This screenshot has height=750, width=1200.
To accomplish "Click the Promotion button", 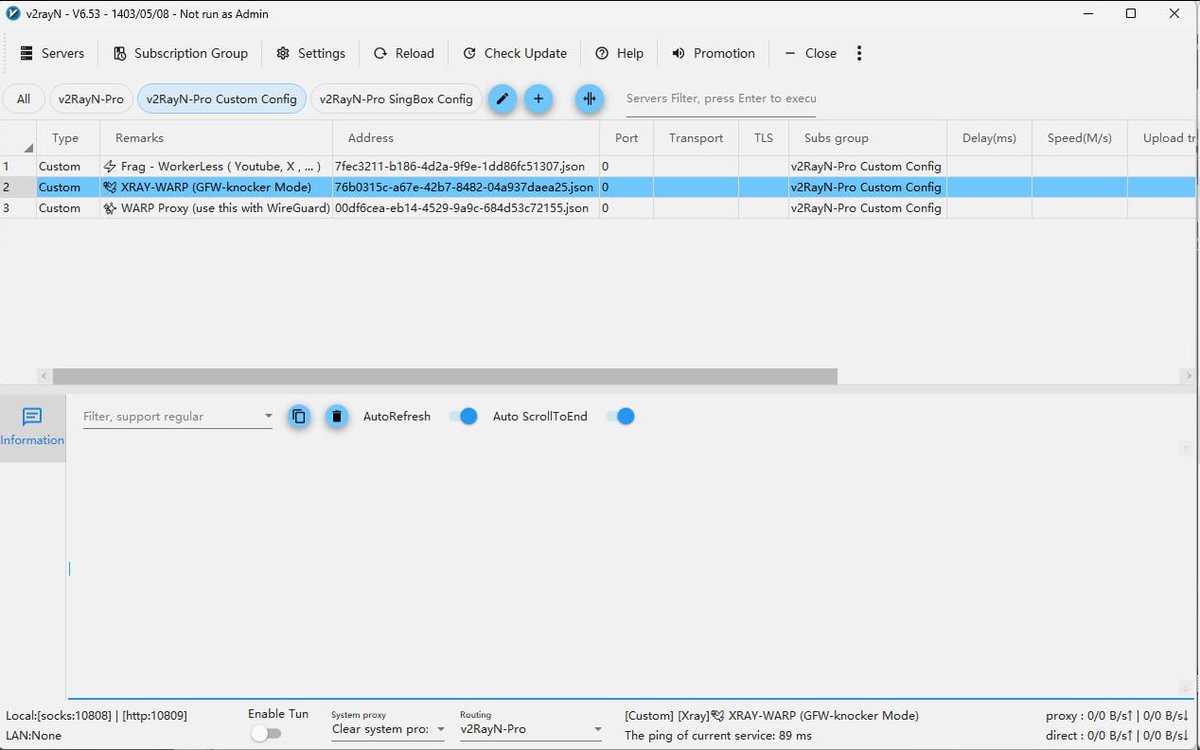I will click(x=714, y=53).
